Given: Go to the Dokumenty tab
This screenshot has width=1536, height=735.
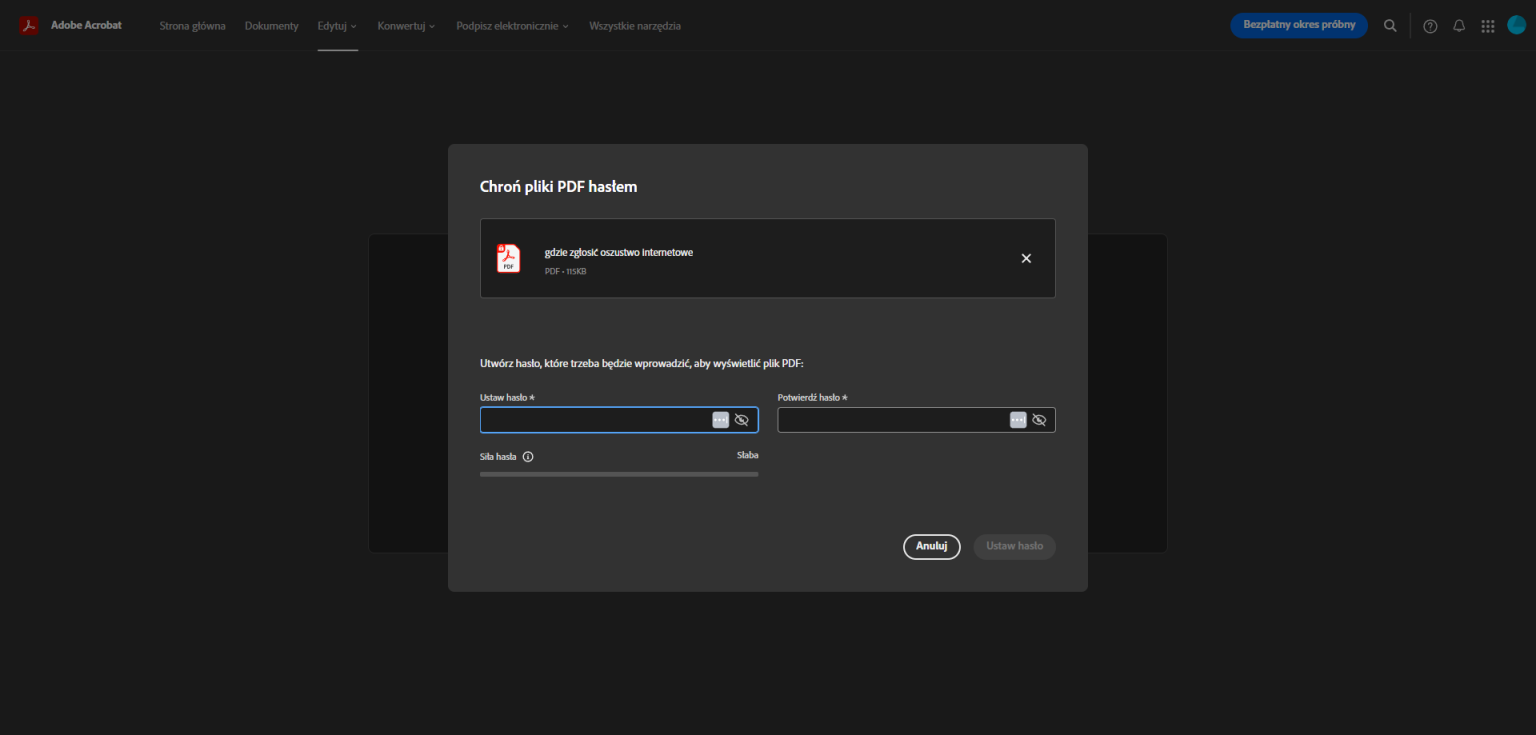Looking at the screenshot, I should tap(271, 25).
